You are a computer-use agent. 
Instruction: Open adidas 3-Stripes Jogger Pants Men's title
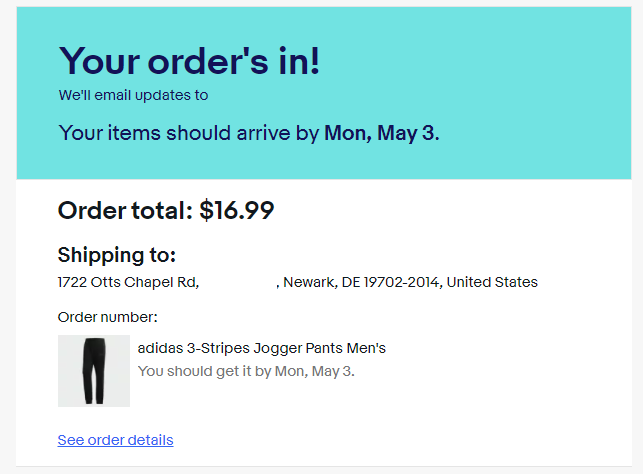(262, 348)
